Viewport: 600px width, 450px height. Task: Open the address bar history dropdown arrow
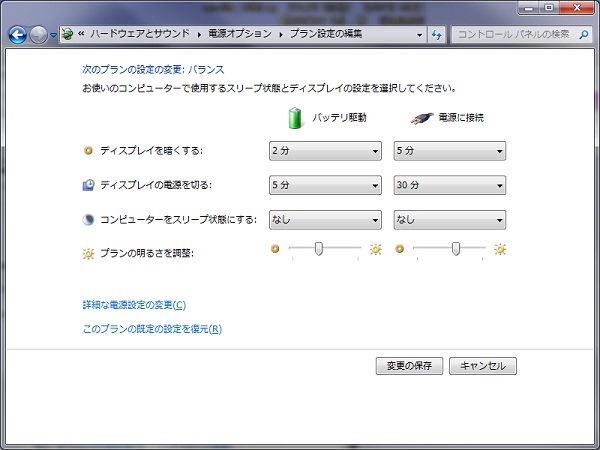tap(419, 35)
